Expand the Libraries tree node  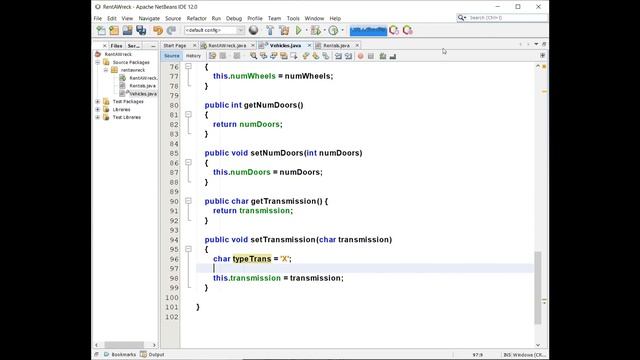click(98, 109)
